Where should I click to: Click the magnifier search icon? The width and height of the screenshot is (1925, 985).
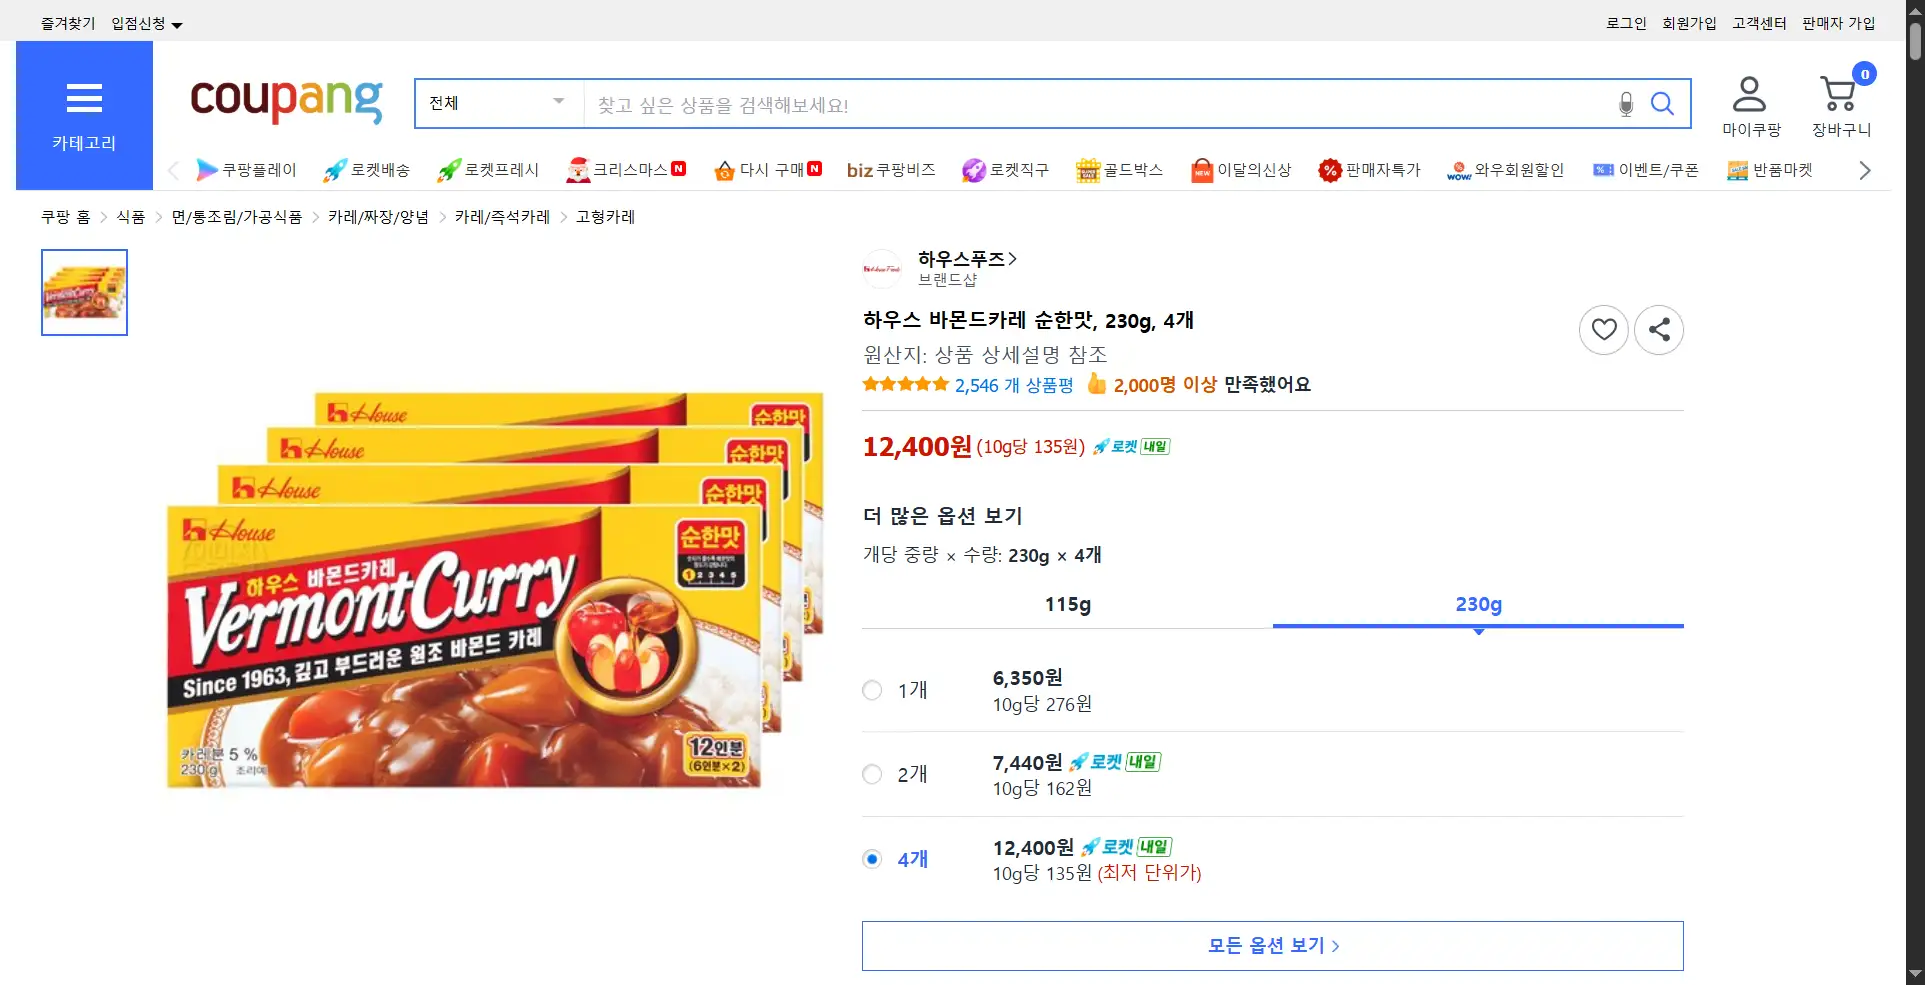1662,104
